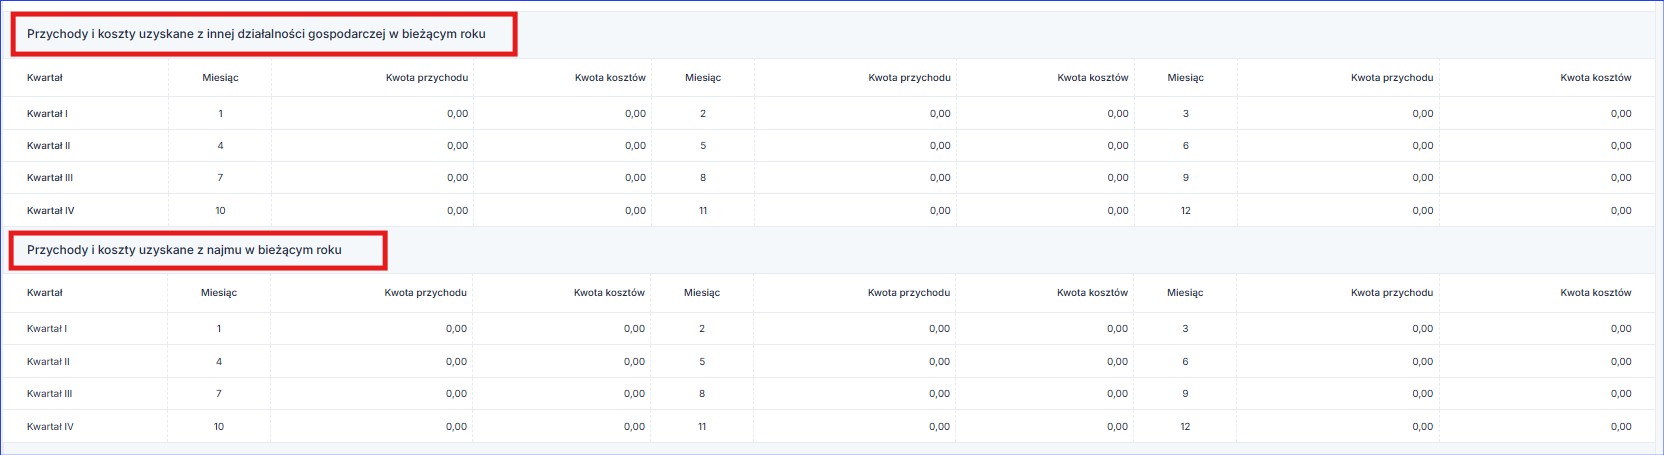Edit month 5 income amount in business activity table
Viewport: 1664px width, 455px height.
point(939,146)
